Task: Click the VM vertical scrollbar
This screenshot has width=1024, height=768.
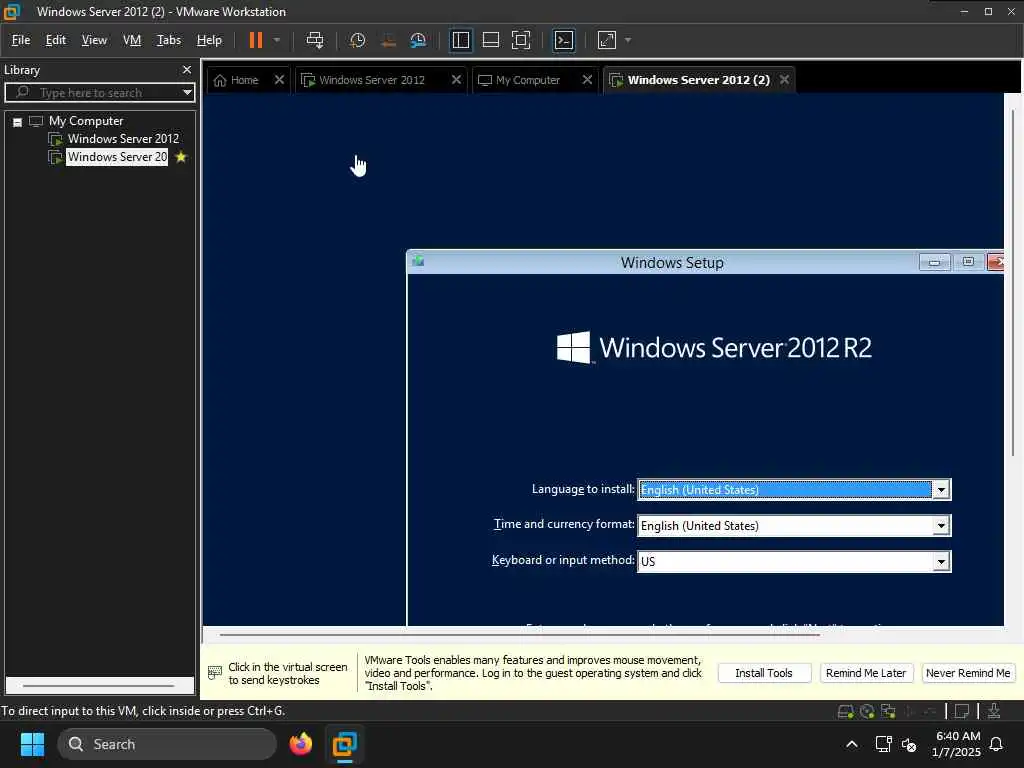Action: point(1013,283)
